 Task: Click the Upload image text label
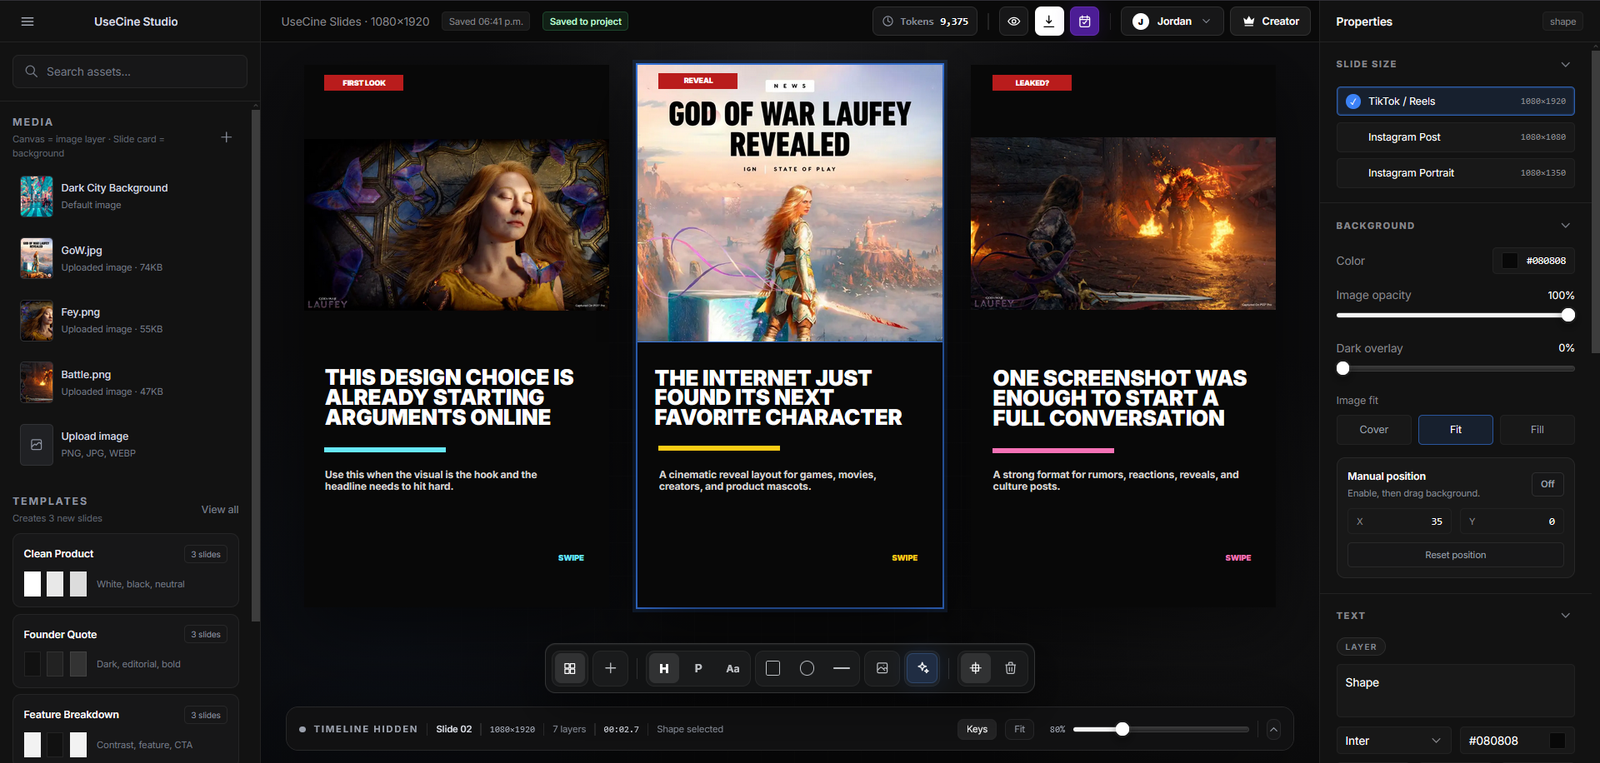tap(95, 436)
